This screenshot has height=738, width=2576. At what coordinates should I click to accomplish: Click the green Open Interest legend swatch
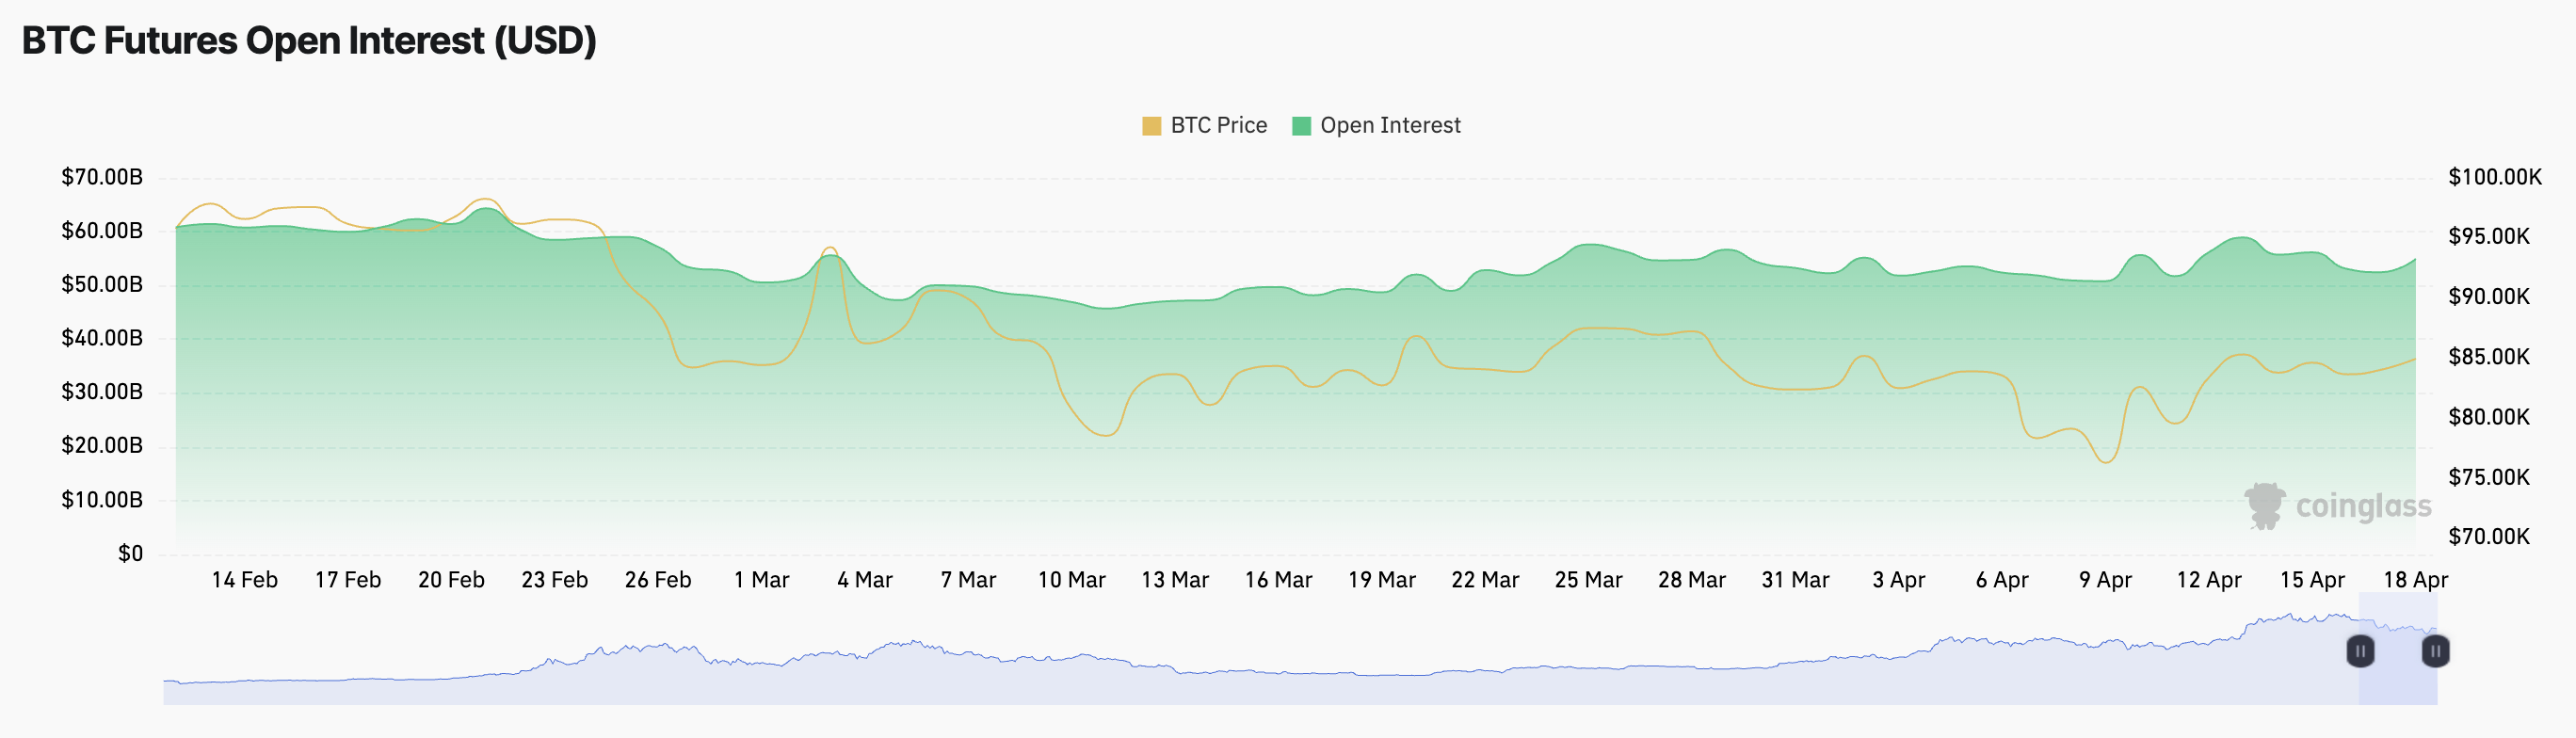click(x=1301, y=126)
